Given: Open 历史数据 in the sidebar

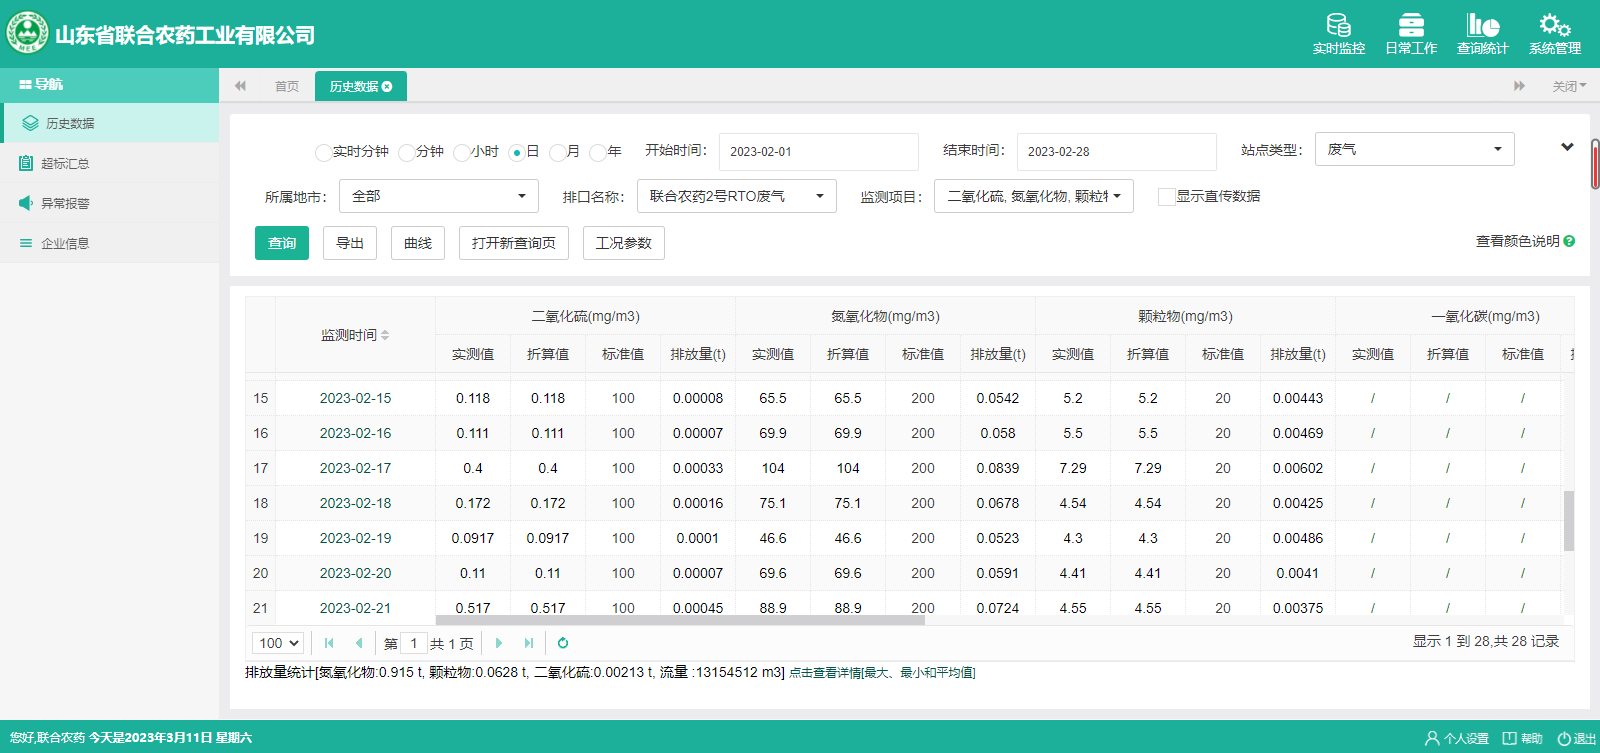Looking at the screenshot, I should (x=110, y=123).
